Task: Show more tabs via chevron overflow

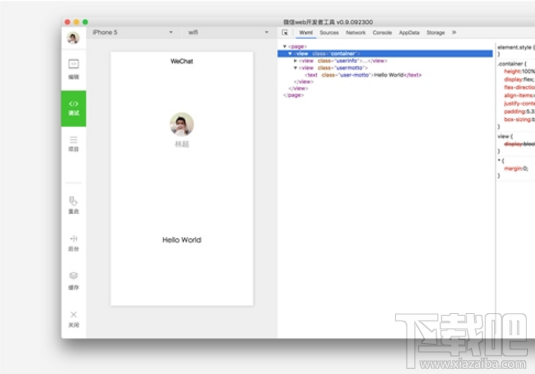Action: click(x=454, y=32)
